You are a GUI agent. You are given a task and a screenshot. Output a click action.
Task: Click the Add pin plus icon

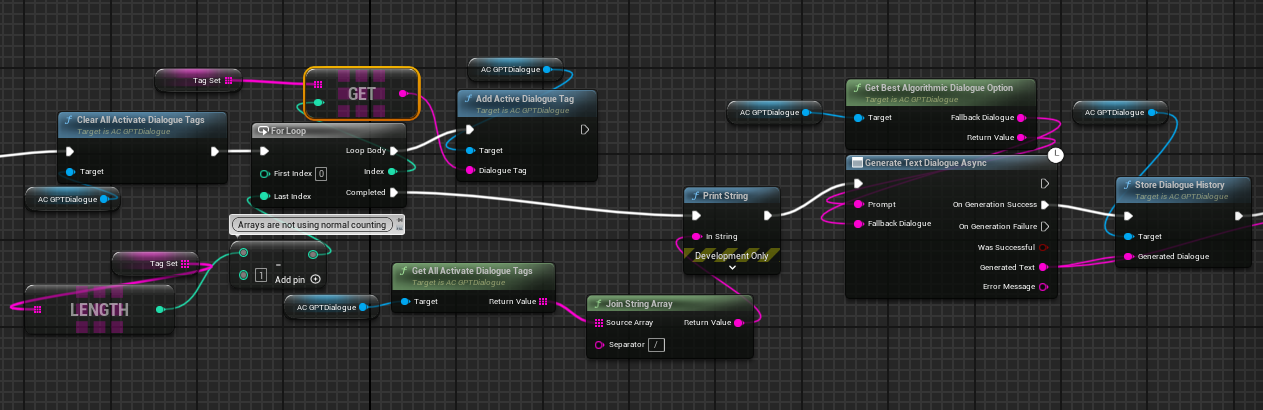pyautogui.click(x=316, y=279)
